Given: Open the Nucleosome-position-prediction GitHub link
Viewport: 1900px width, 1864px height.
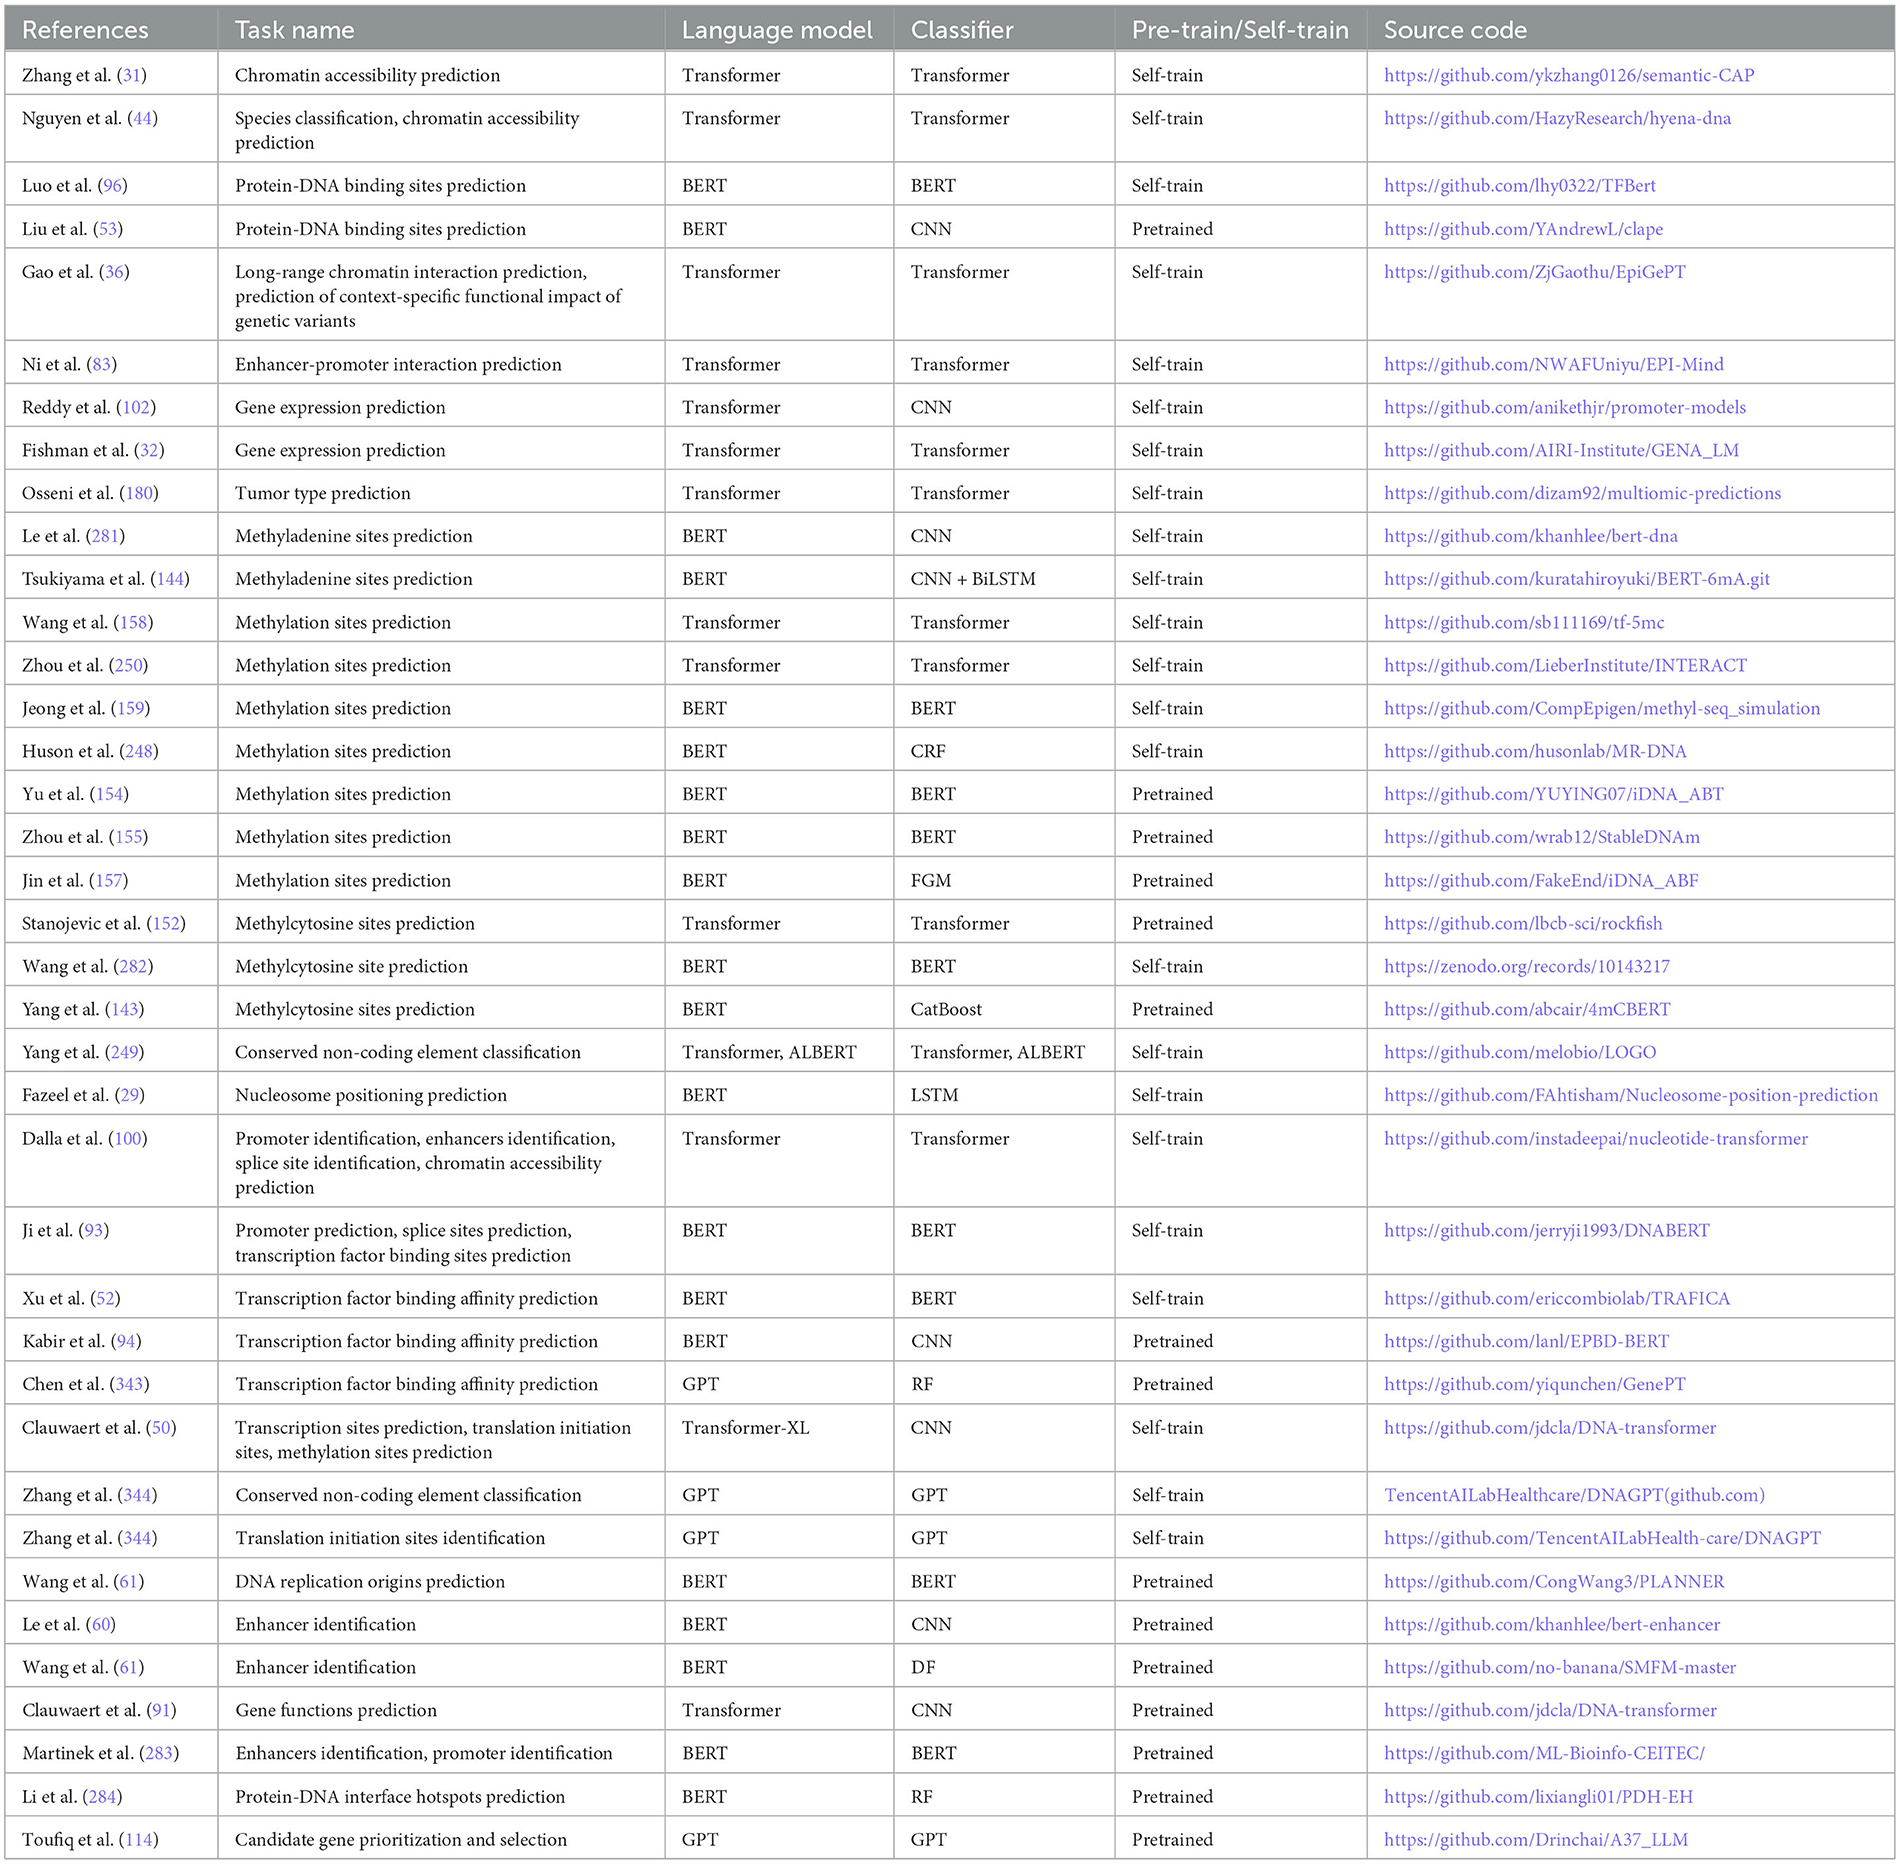Looking at the screenshot, I should coord(1631,1095).
